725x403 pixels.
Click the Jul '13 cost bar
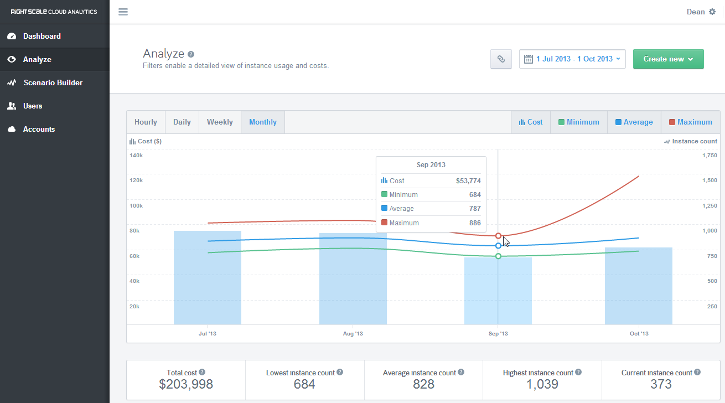pos(208,277)
